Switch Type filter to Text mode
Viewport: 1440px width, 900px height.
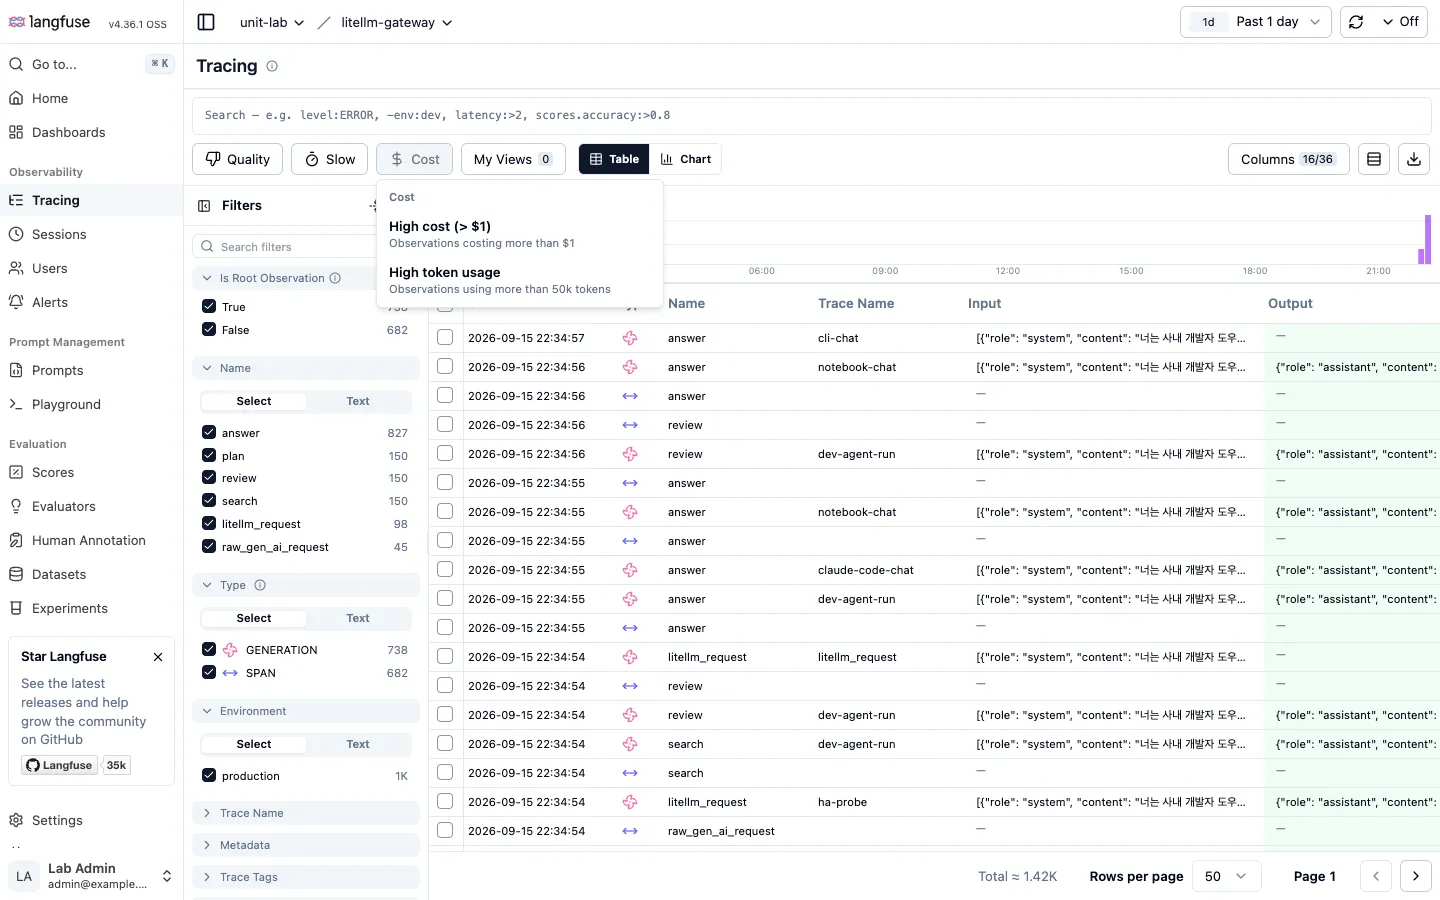[358, 618]
